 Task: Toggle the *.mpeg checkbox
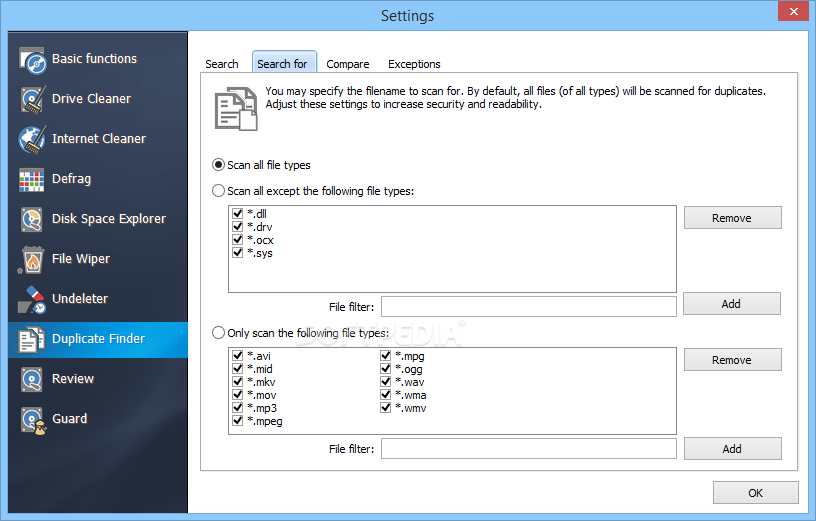(x=238, y=421)
